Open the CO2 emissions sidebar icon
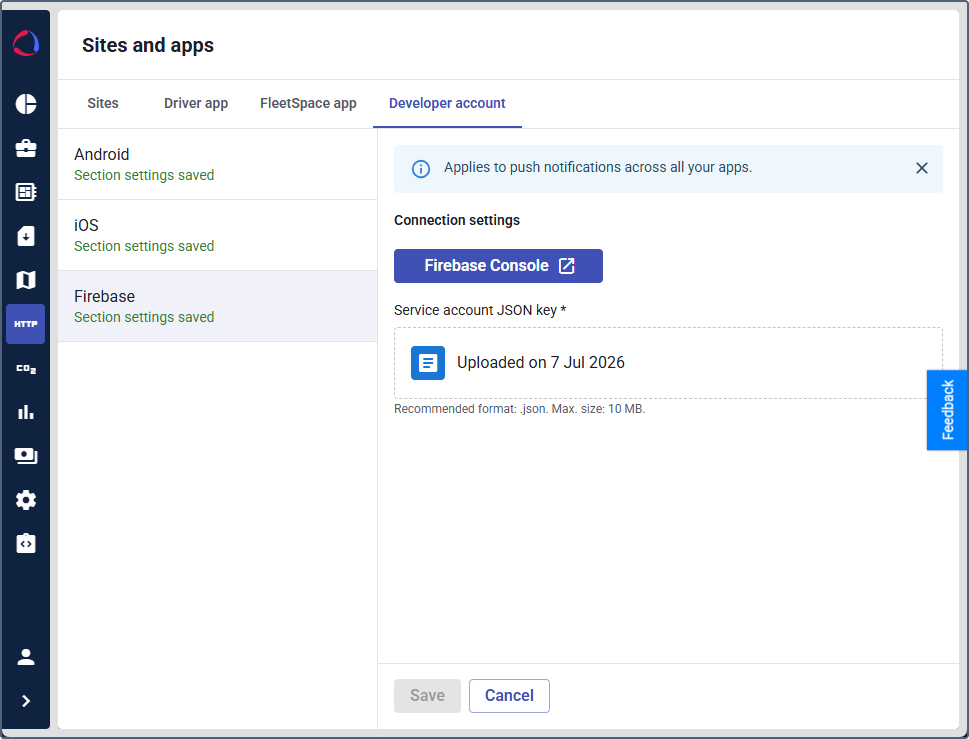The image size is (969, 739). 26,369
